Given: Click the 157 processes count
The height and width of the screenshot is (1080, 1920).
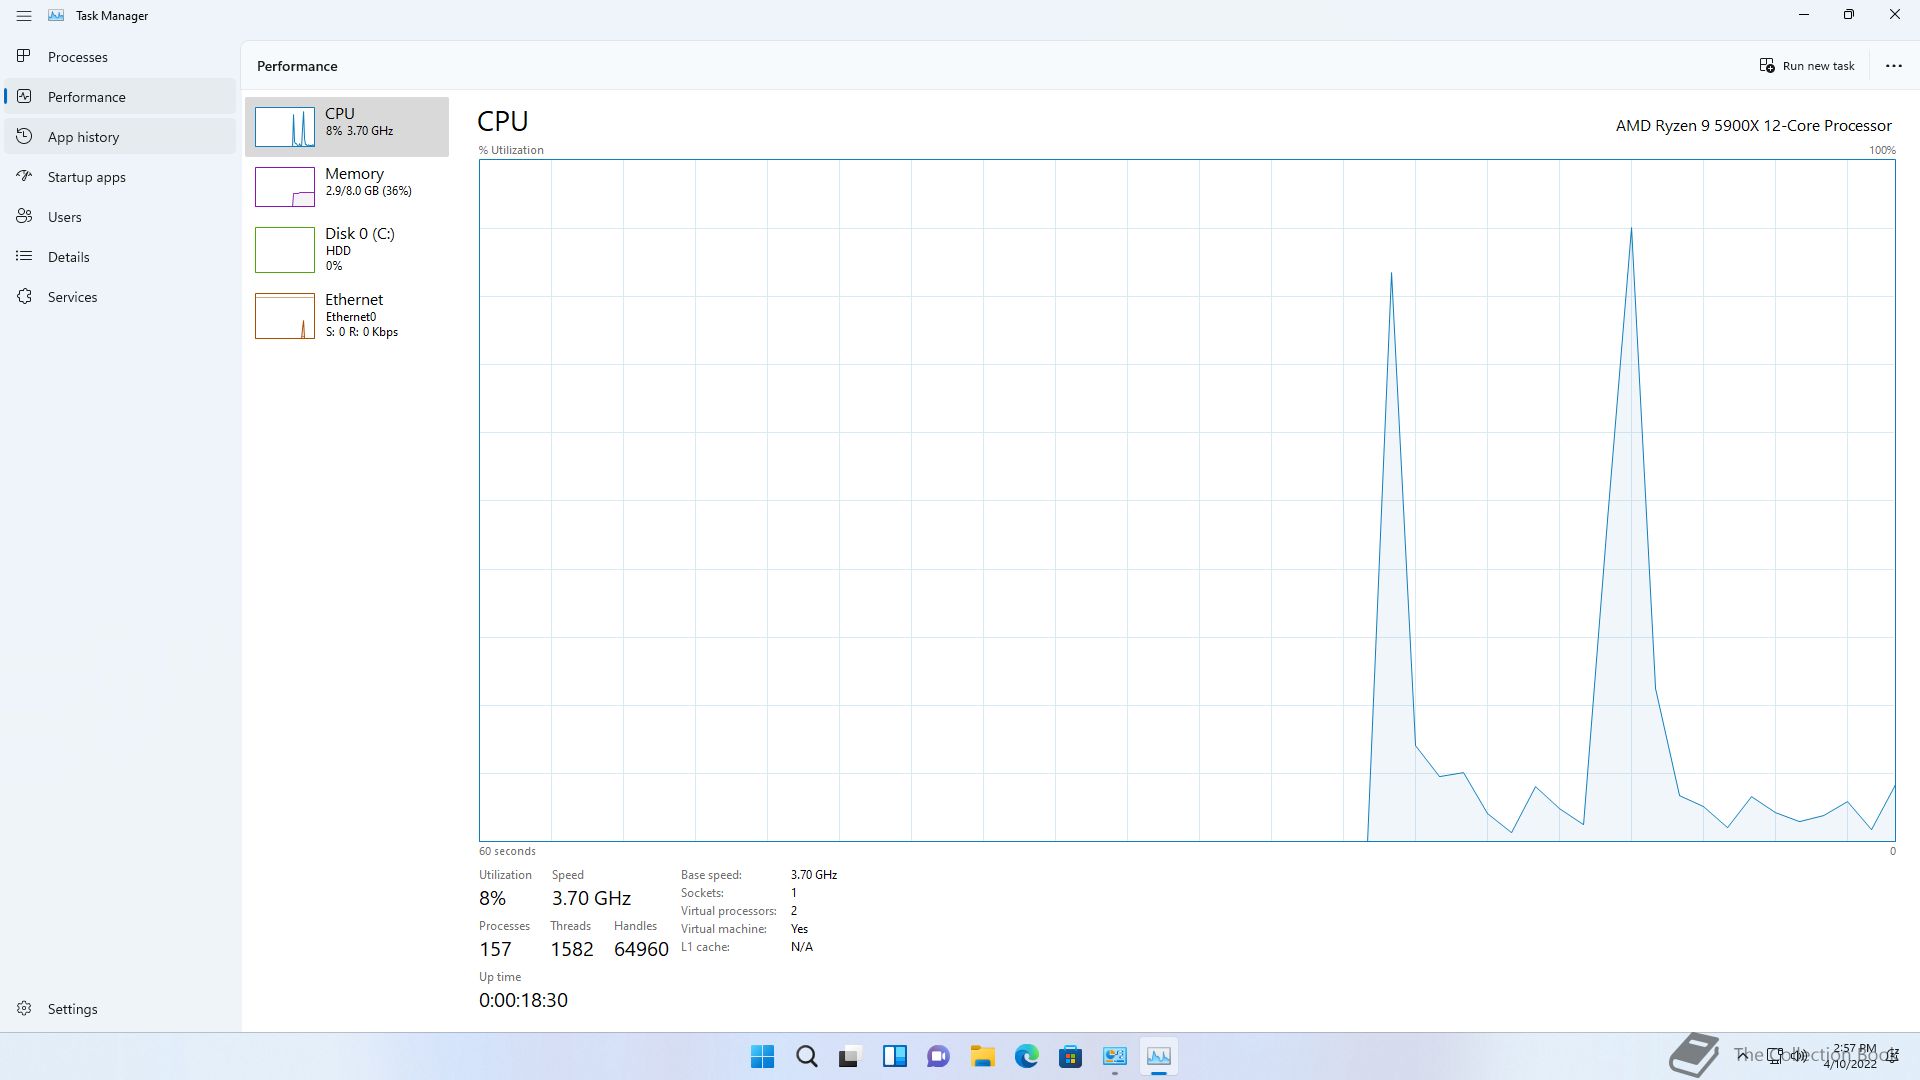Looking at the screenshot, I should 495,949.
